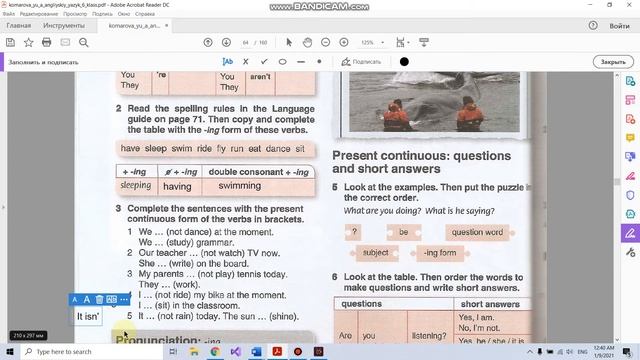
Task: Print the document with printer icon
Action: click(x=47, y=42)
